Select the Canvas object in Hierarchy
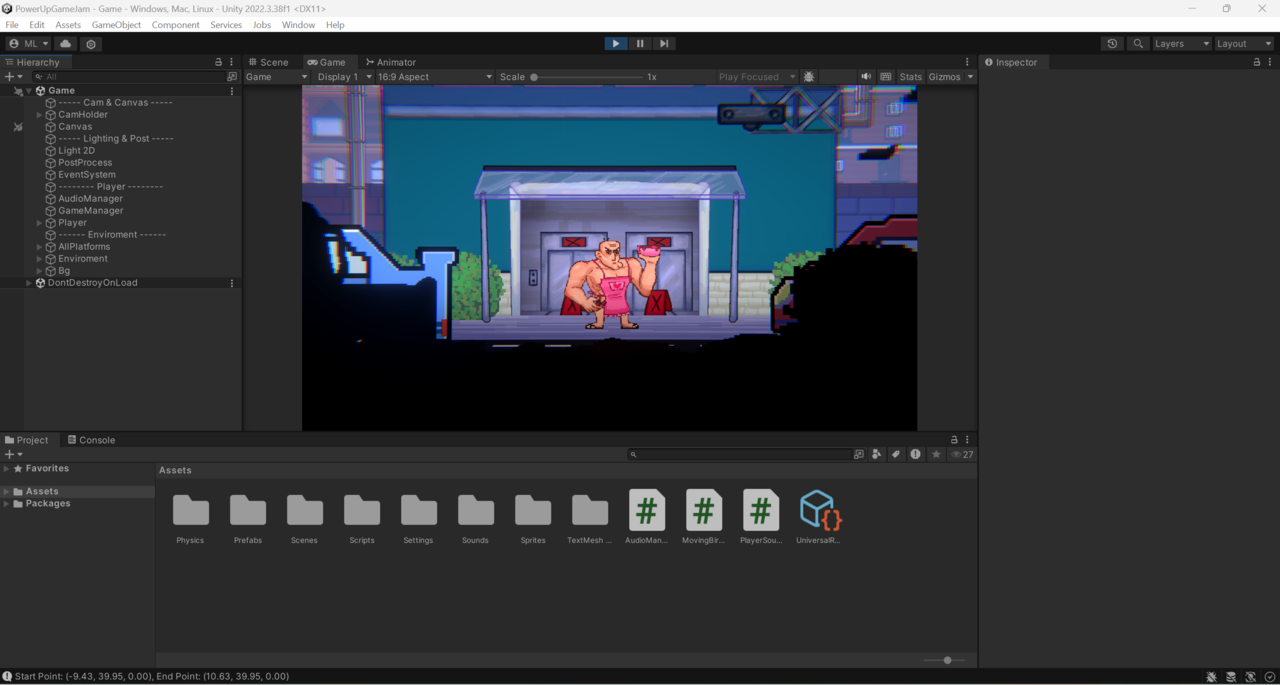 click(x=75, y=127)
